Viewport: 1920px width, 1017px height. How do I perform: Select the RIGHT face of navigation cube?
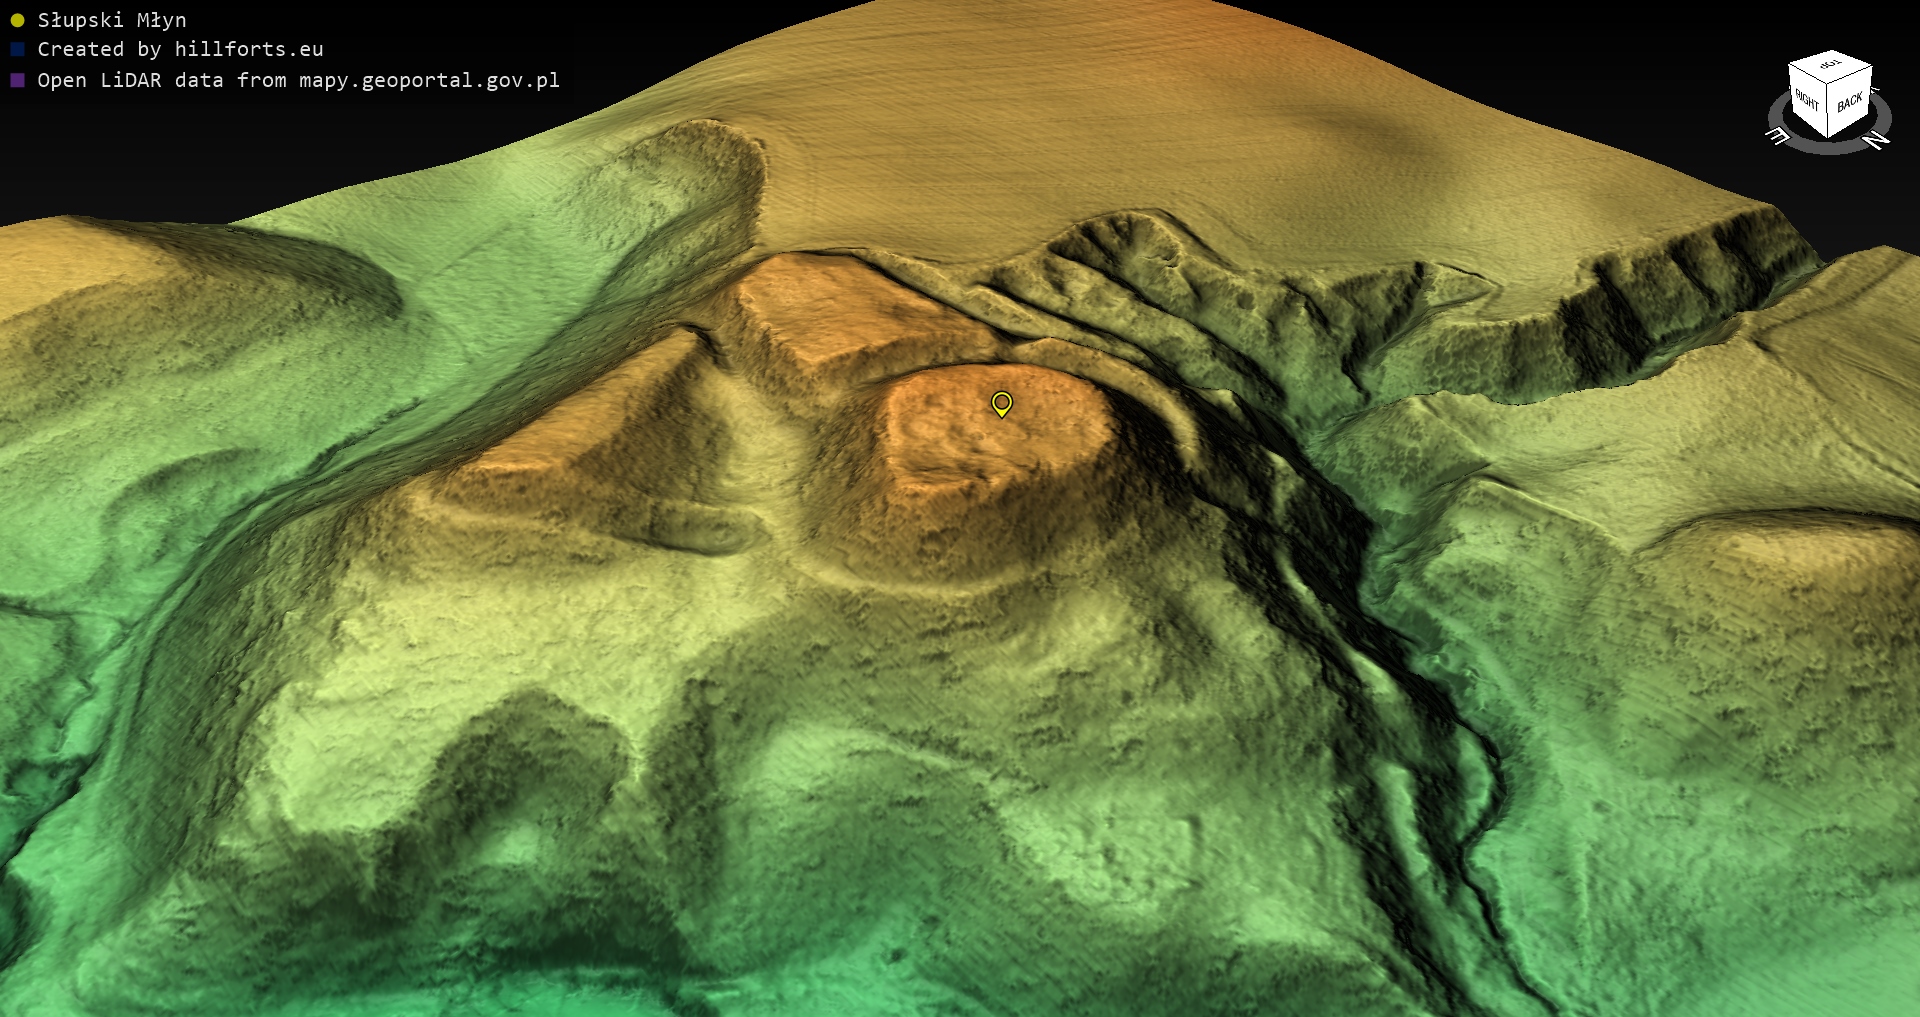coord(1808,101)
